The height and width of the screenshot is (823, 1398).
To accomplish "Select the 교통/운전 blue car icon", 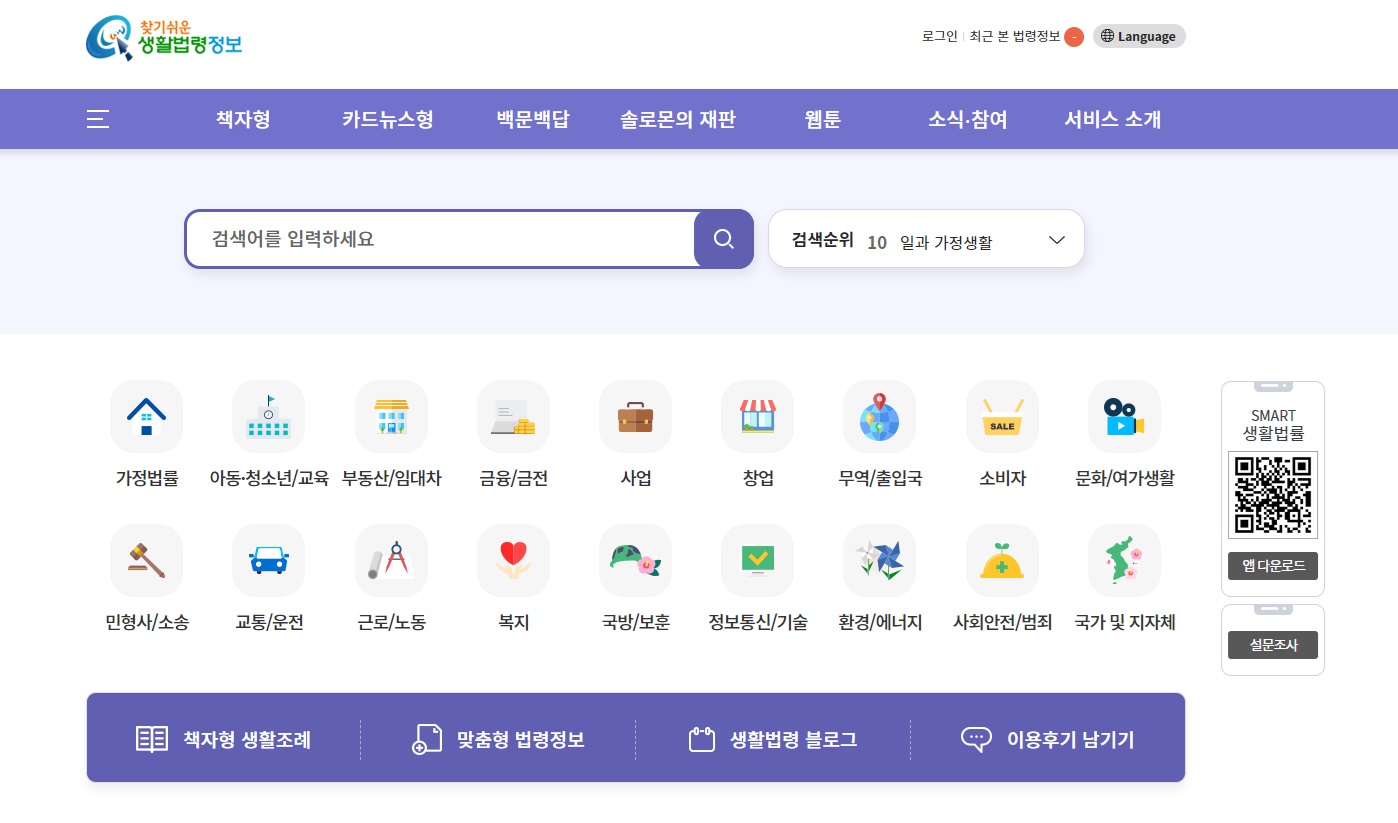I will pyautogui.click(x=268, y=561).
